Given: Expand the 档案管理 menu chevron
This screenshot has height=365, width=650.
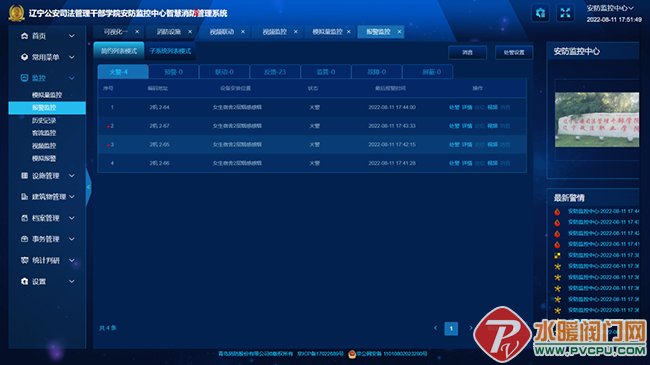Looking at the screenshot, I should [x=72, y=218].
